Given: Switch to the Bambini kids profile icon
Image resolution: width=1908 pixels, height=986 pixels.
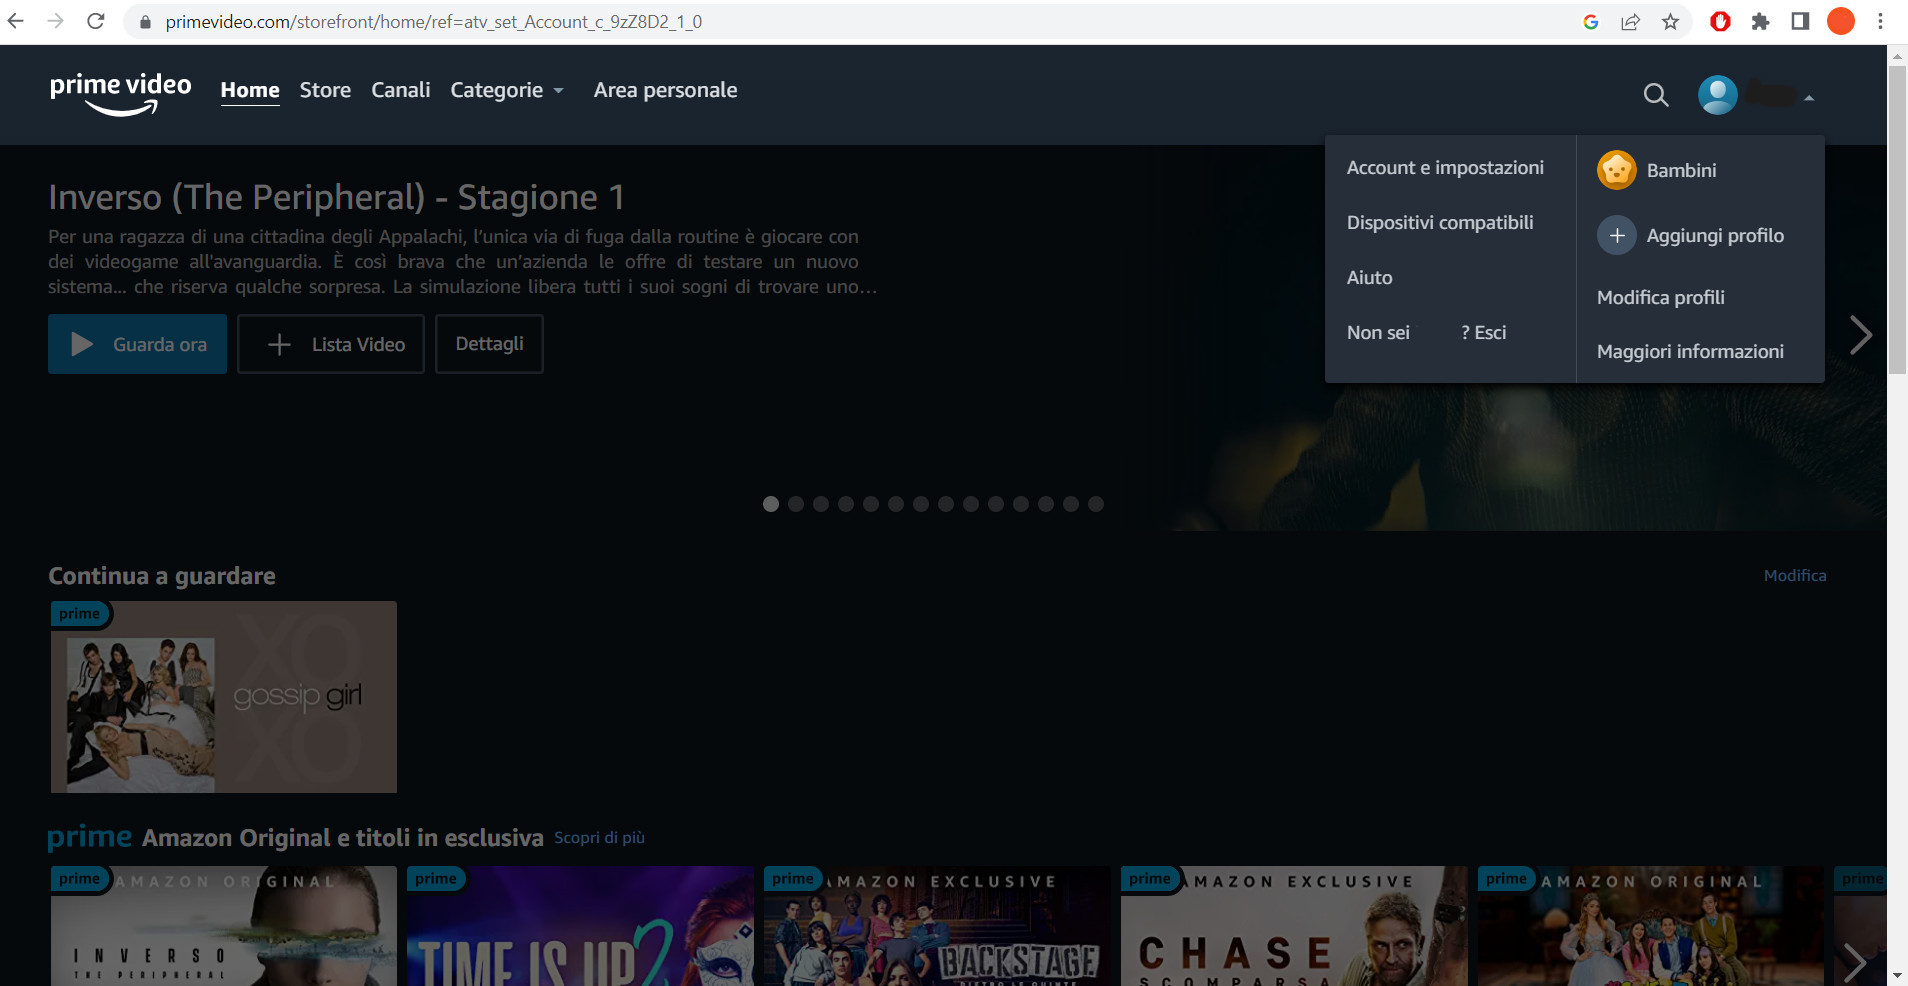Looking at the screenshot, I should pyautogui.click(x=1615, y=169).
